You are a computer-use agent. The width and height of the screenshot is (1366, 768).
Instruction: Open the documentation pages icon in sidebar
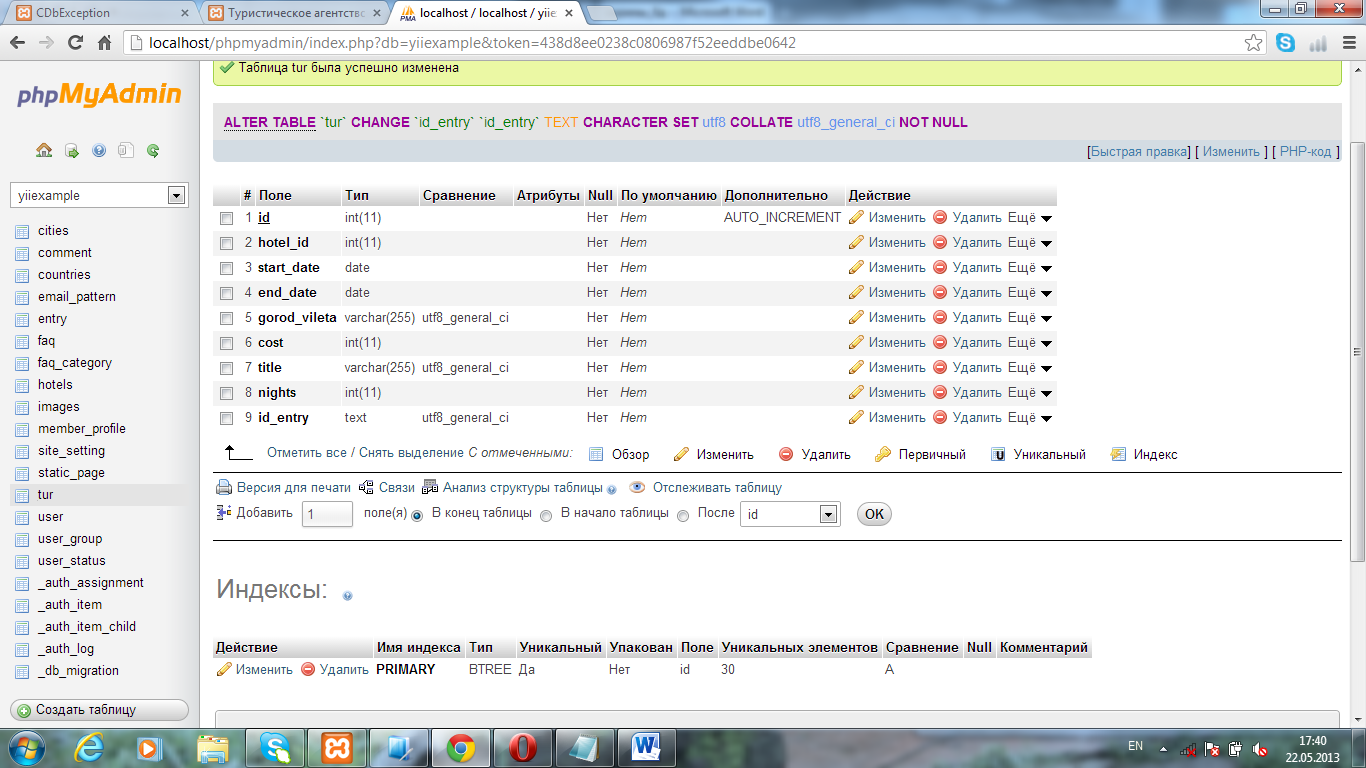pyautogui.click(x=126, y=151)
